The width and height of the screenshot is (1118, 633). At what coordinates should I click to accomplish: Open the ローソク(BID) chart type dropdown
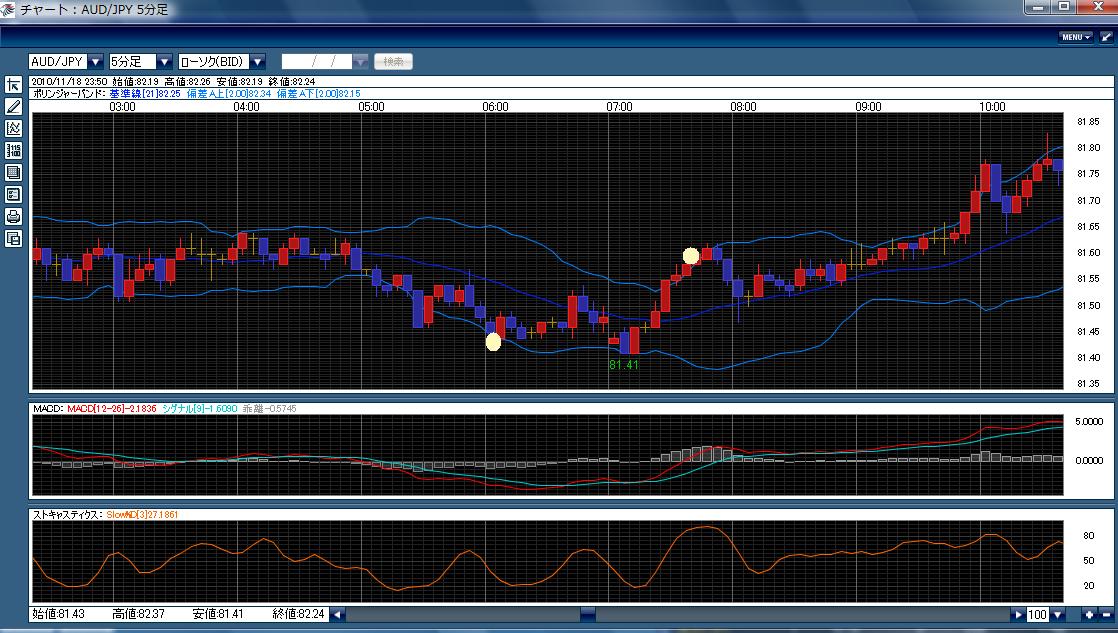click(x=257, y=62)
